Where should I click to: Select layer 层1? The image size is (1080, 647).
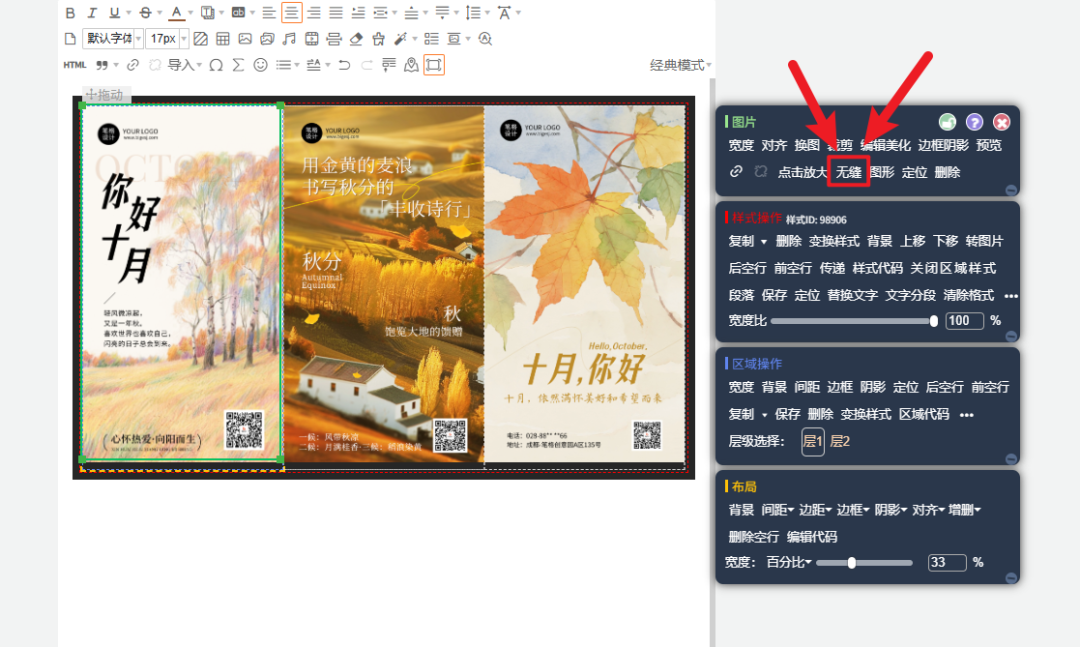click(813, 442)
